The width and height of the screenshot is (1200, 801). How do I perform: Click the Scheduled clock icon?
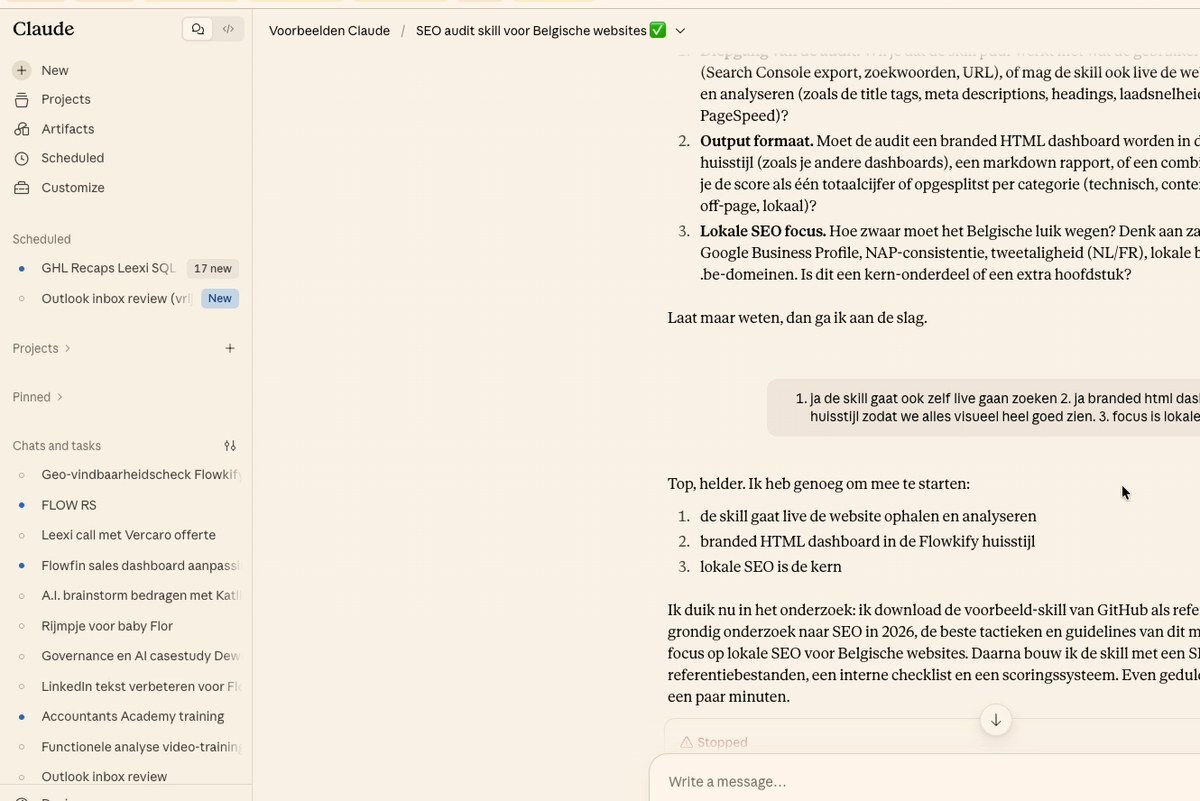pos(22,158)
